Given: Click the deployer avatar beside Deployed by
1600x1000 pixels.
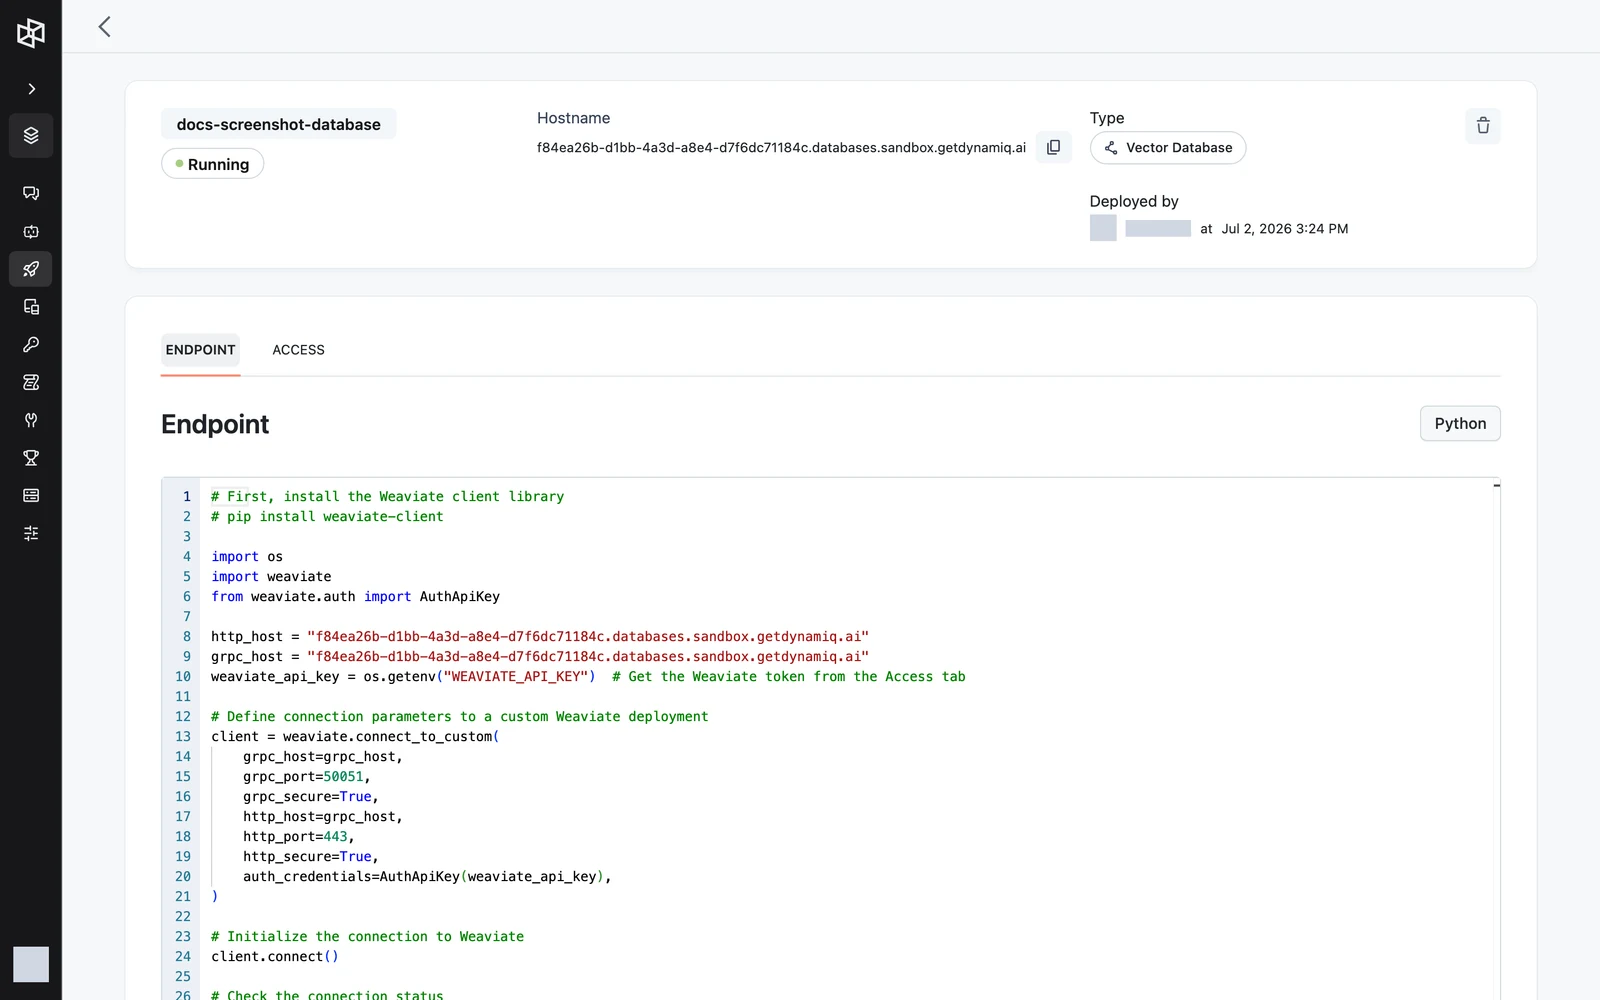Looking at the screenshot, I should 1103,228.
